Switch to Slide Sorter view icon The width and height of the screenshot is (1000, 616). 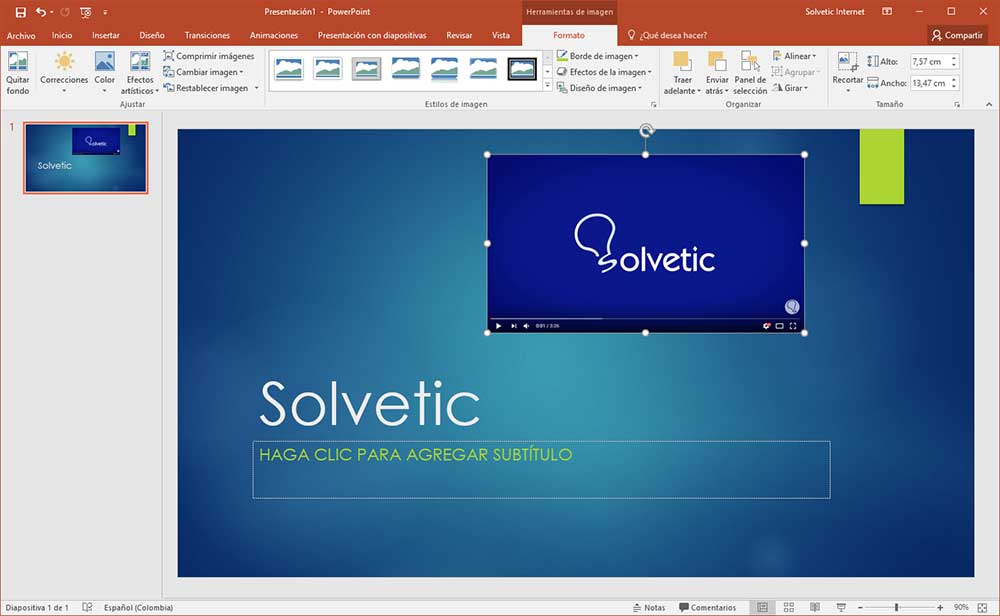point(789,608)
